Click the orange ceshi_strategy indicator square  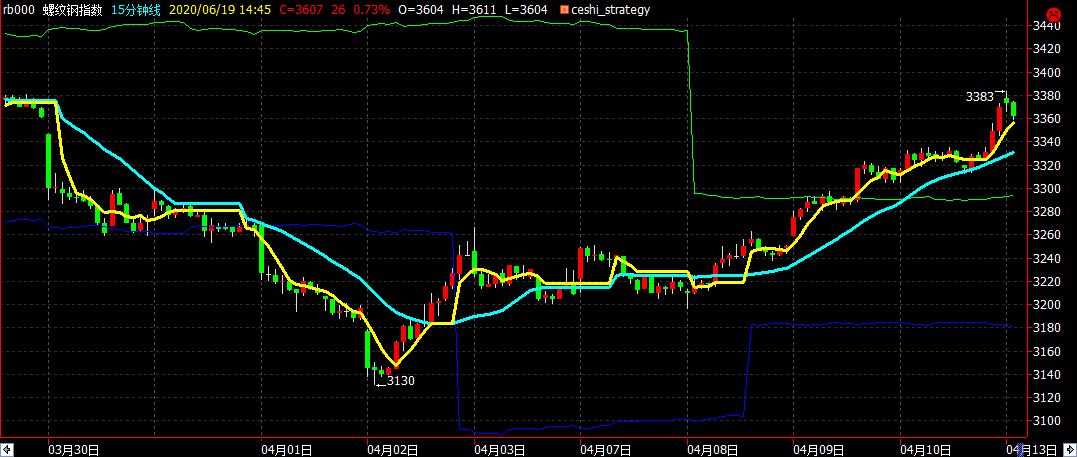[564, 10]
